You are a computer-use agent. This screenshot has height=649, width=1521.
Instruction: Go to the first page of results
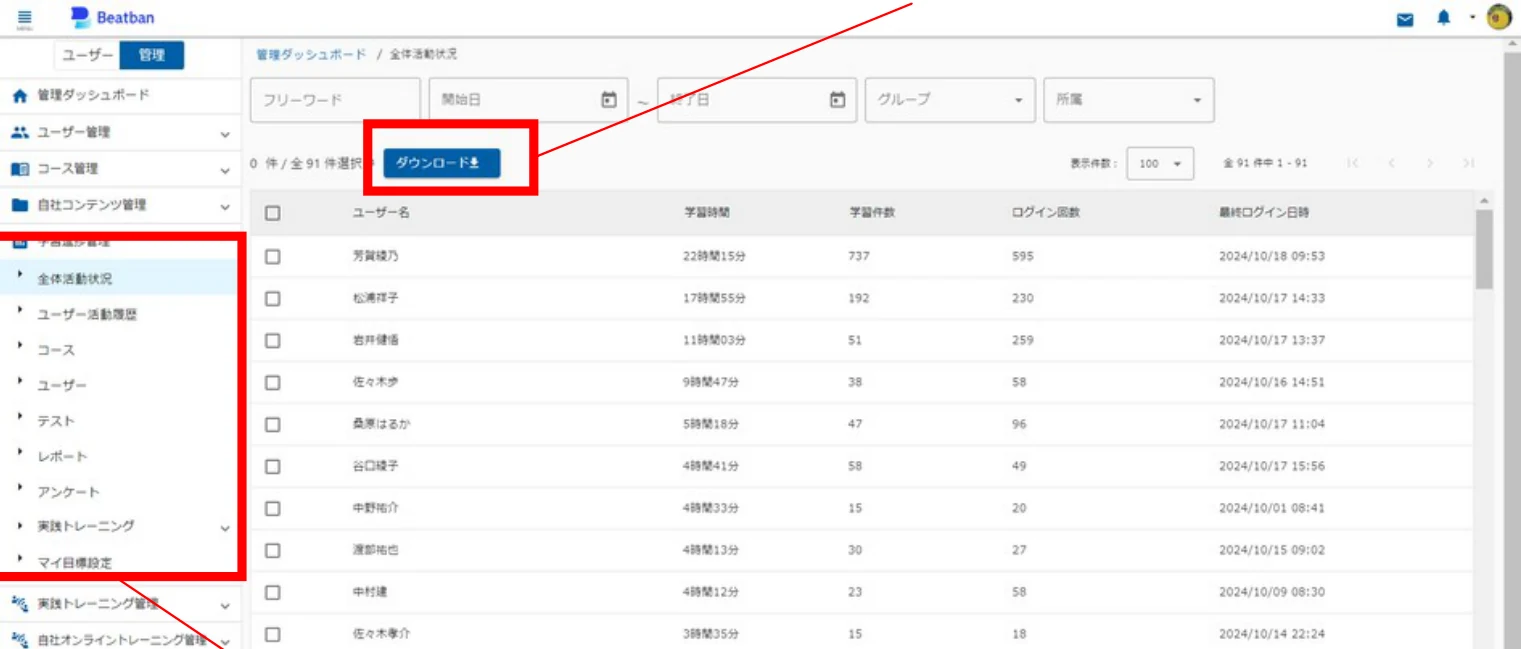click(x=1354, y=163)
